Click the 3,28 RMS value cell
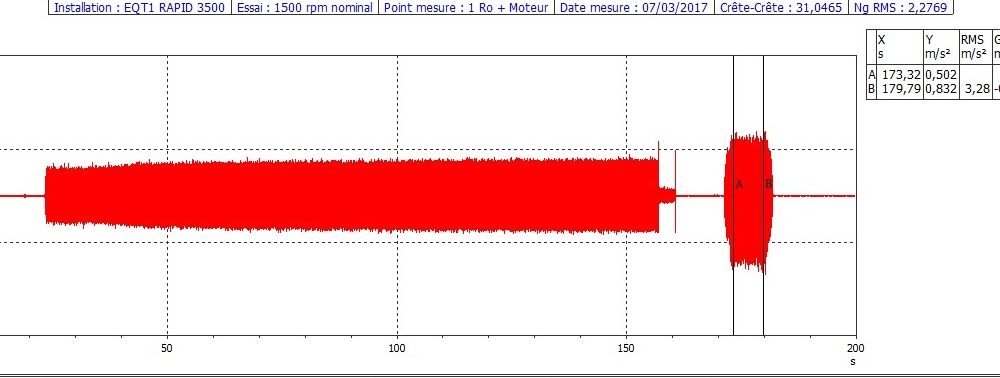The height and width of the screenshot is (378, 1000). [975, 89]
